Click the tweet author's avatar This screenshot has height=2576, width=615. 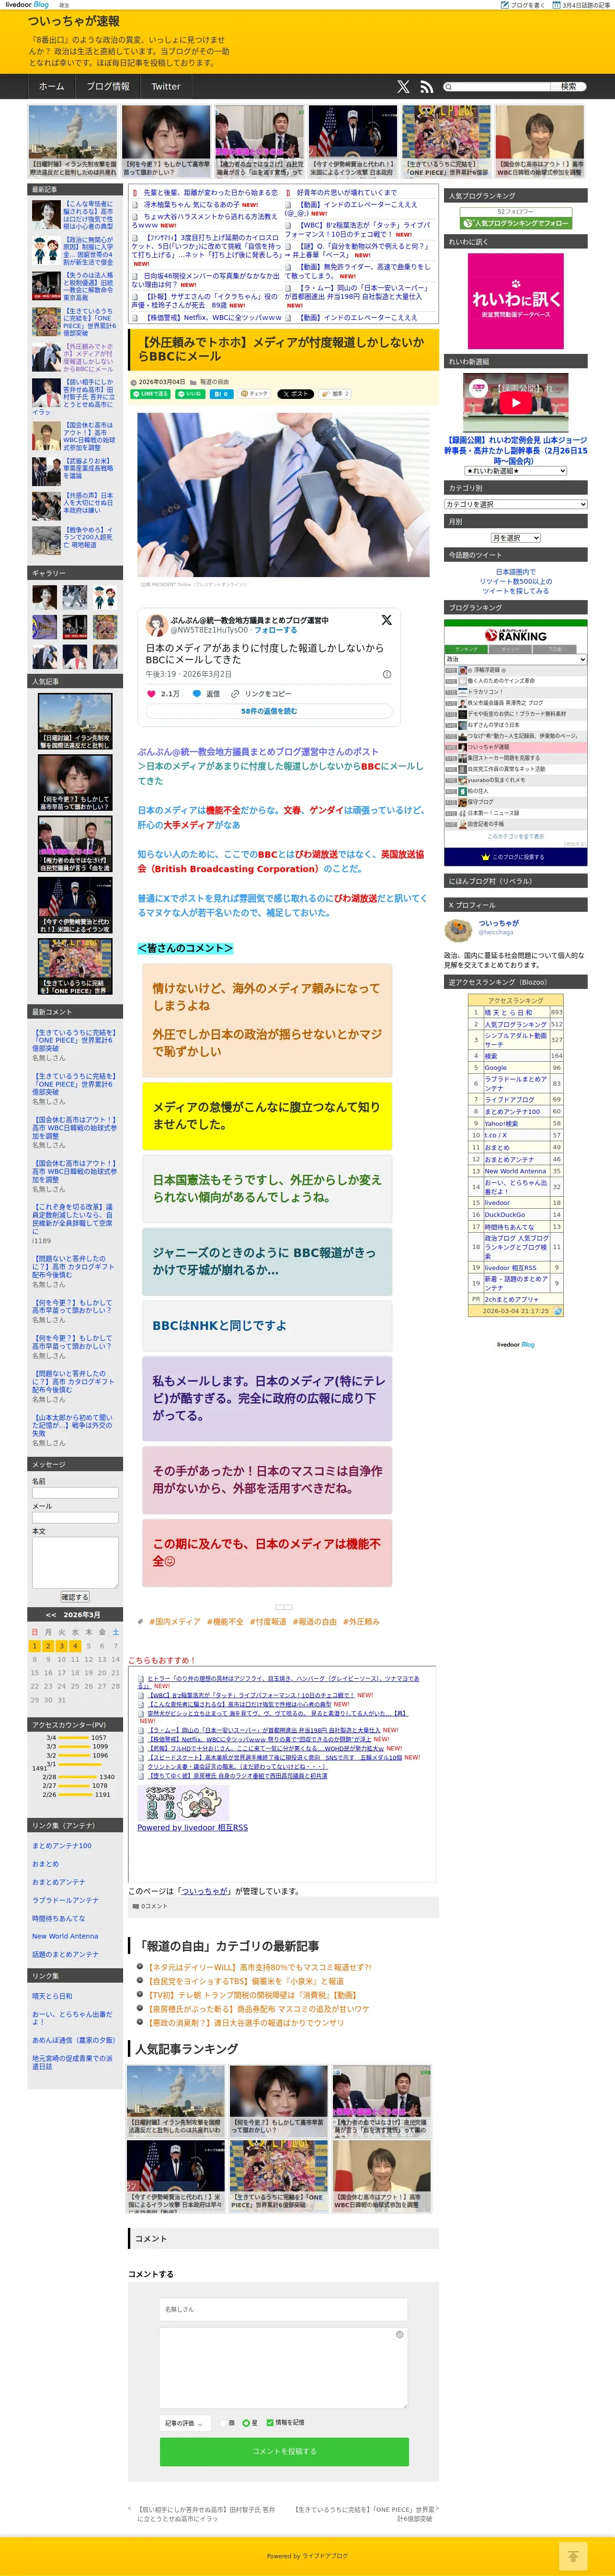point(156,625)
